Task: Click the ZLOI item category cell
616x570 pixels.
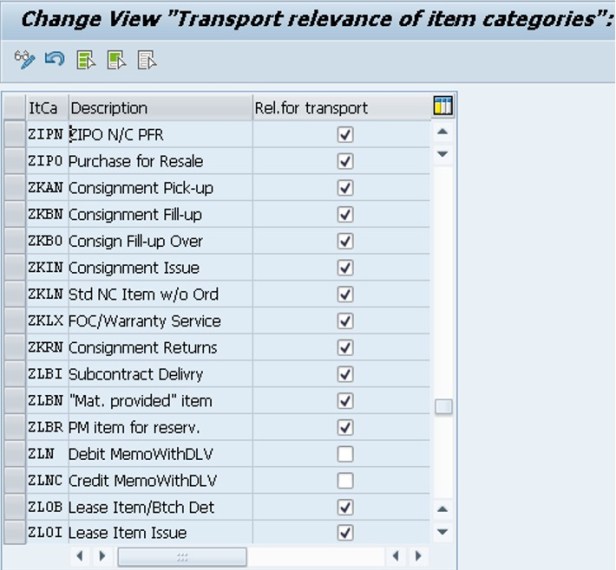Action: pos(45,534)
